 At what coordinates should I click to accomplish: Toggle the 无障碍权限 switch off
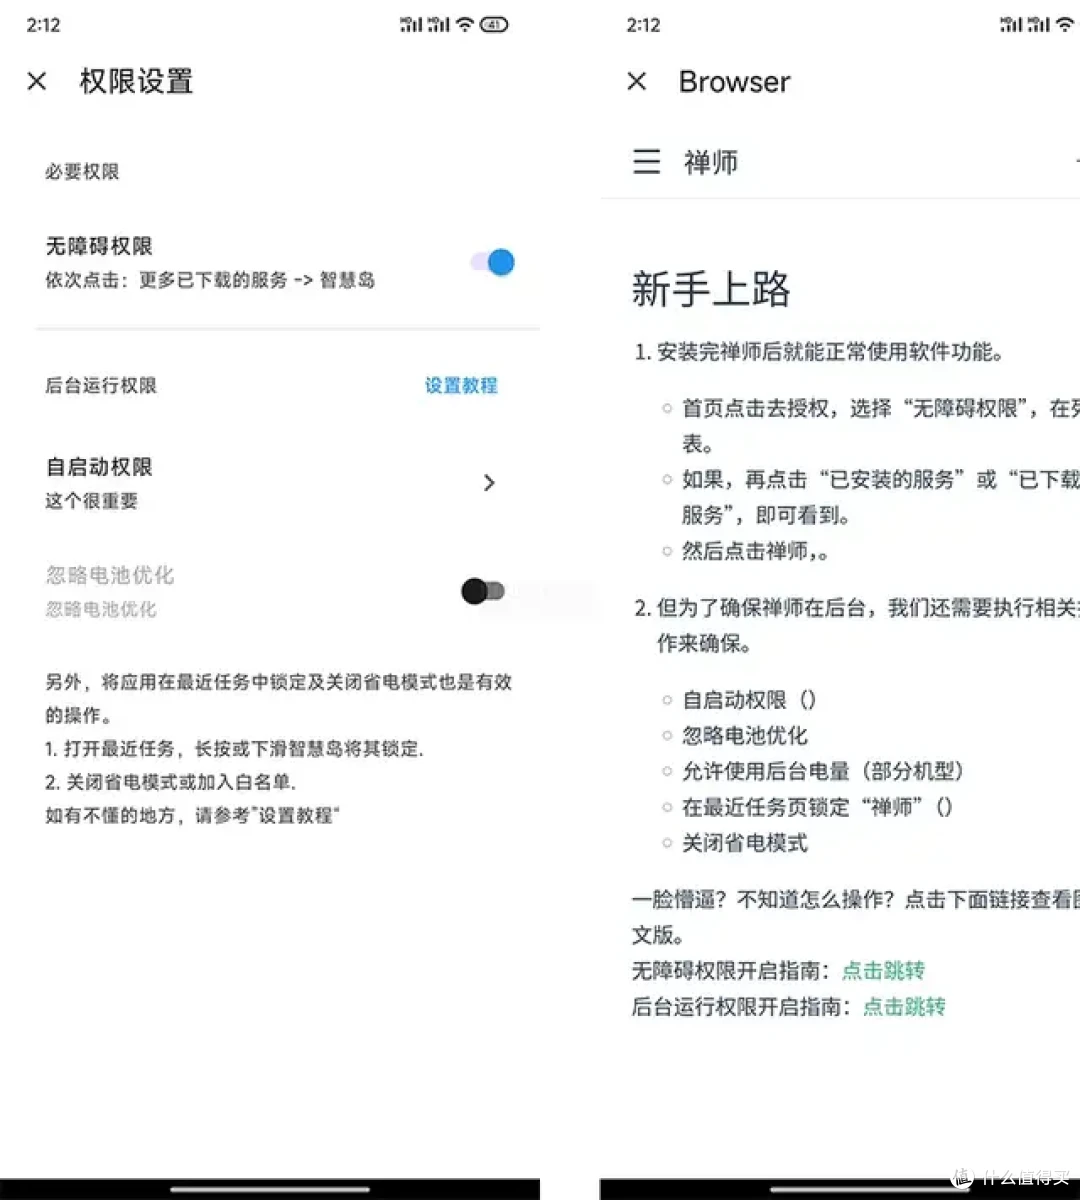492,262
